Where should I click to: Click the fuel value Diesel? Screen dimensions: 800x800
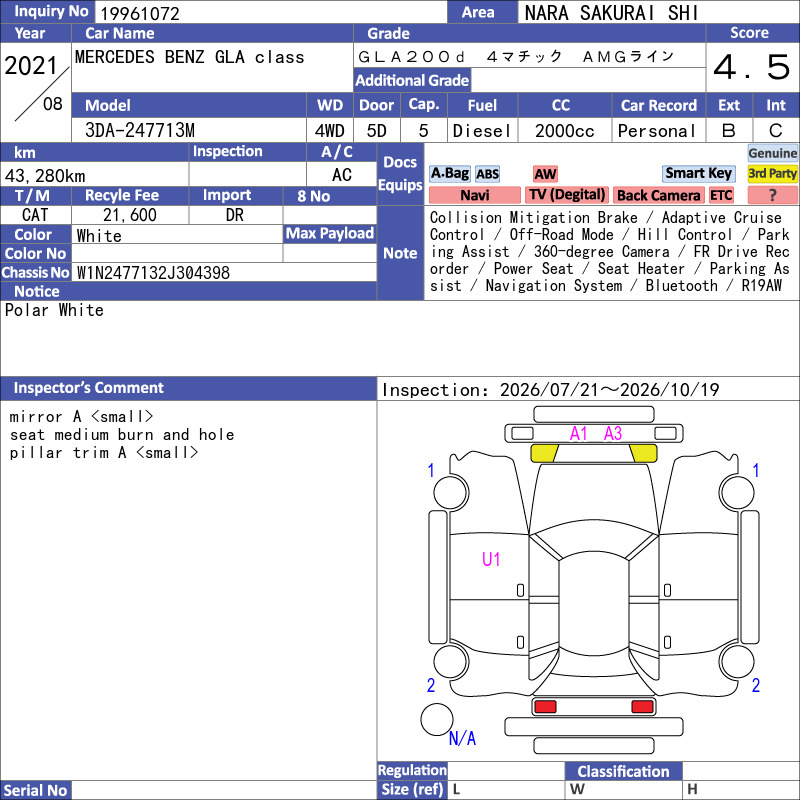click(482, 131)
